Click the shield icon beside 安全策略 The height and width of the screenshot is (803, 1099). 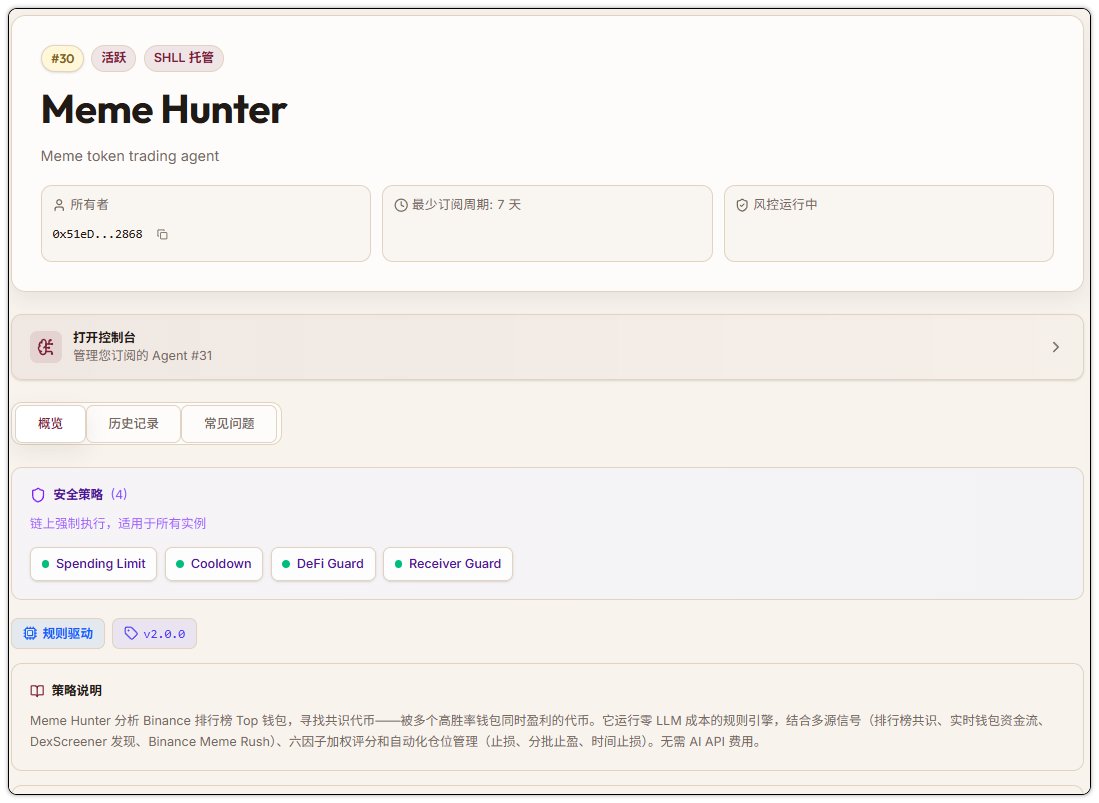pos(38,495)
